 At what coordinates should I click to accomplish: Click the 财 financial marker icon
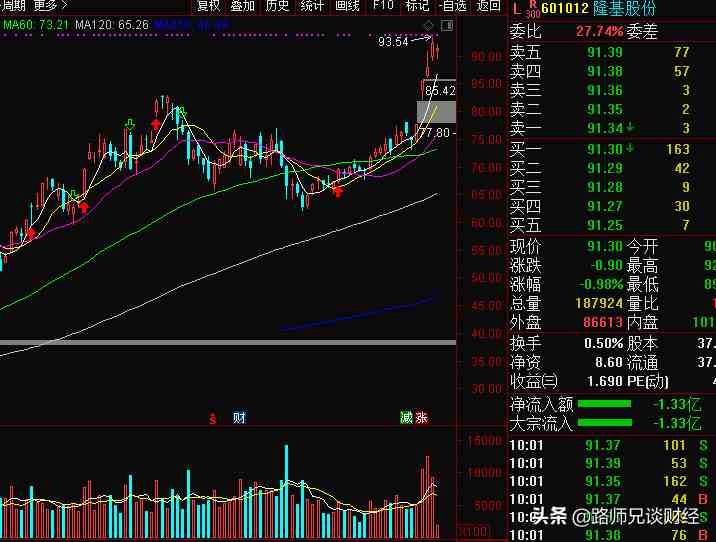pyautogui.click(x=239, y=417)
